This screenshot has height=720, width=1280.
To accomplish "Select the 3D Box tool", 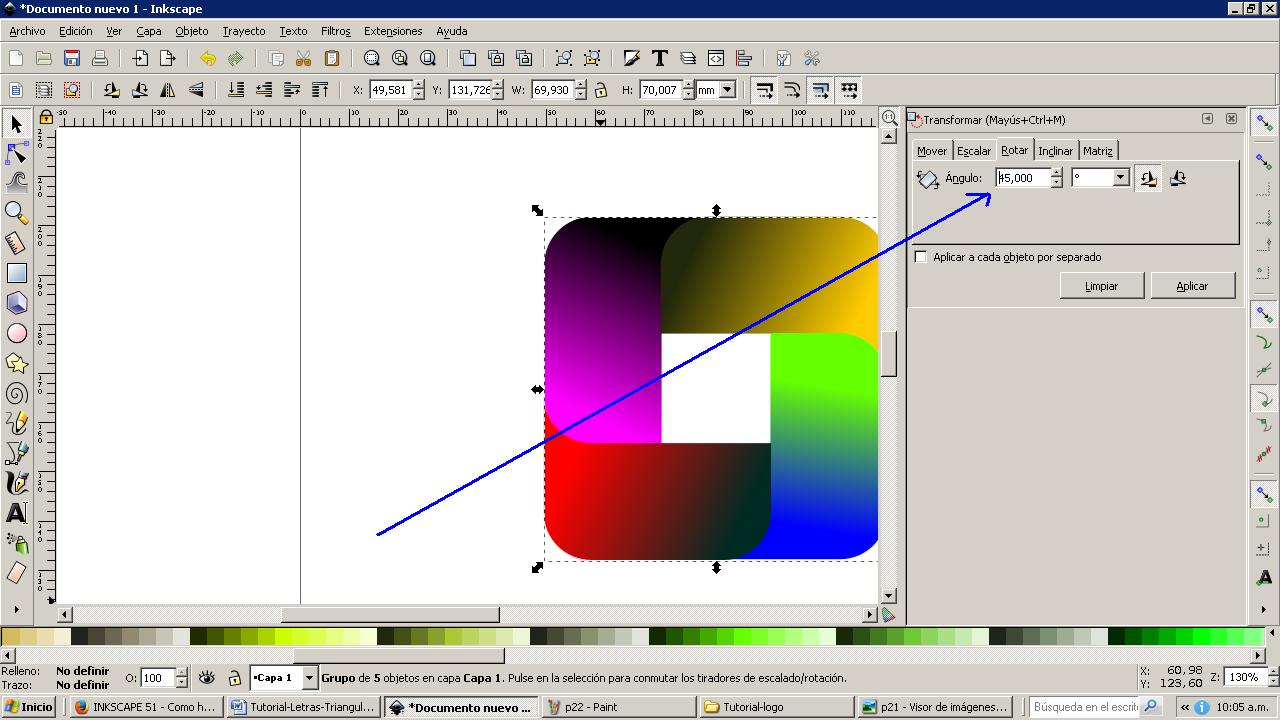I will tap(16, 303).
